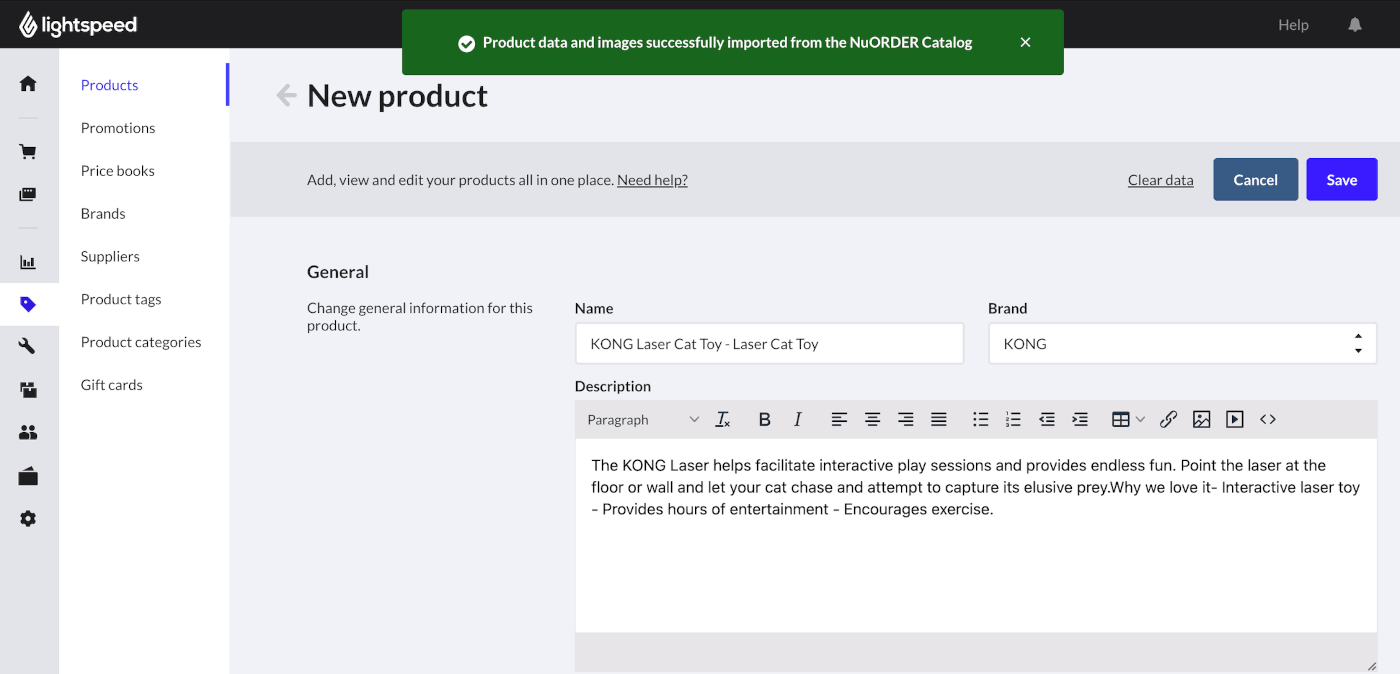The height and width of the screenshot is (674, 1400).
Task: Insert an image into description
Action: (x=1201, y=420)
